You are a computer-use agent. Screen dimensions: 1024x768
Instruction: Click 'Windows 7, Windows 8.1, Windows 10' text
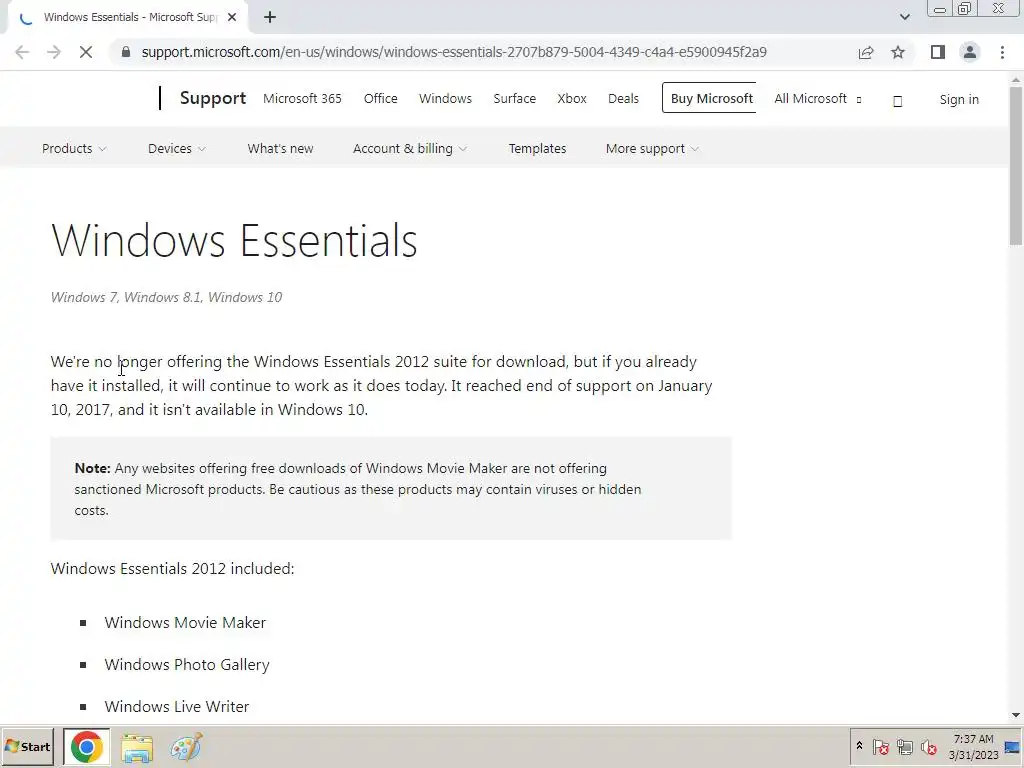point(167,297)
